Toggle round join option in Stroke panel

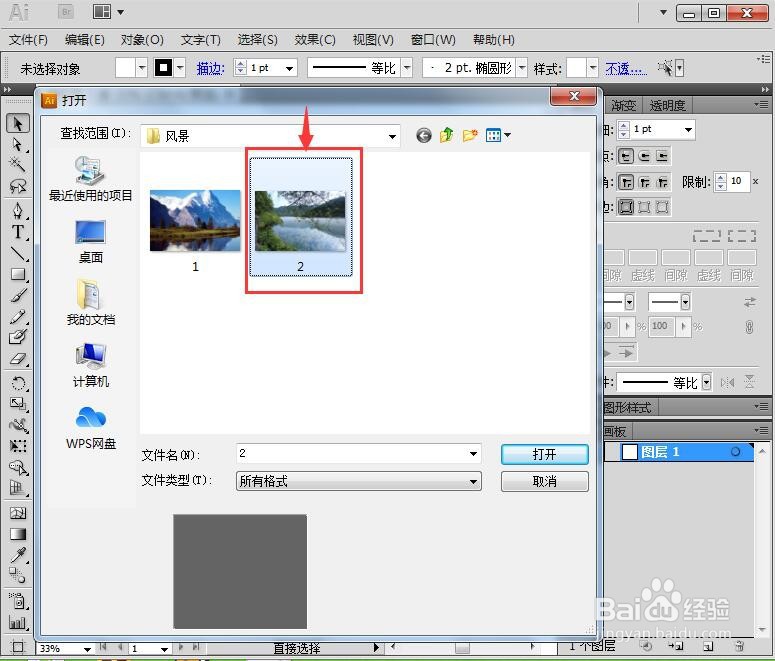(x=645, y=182)
